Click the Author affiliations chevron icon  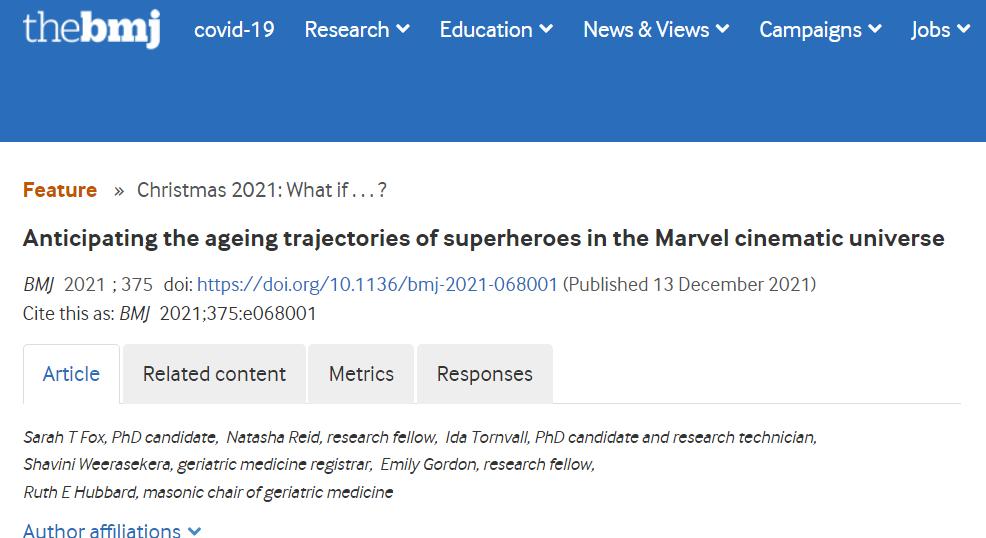[x=195, y=531]
